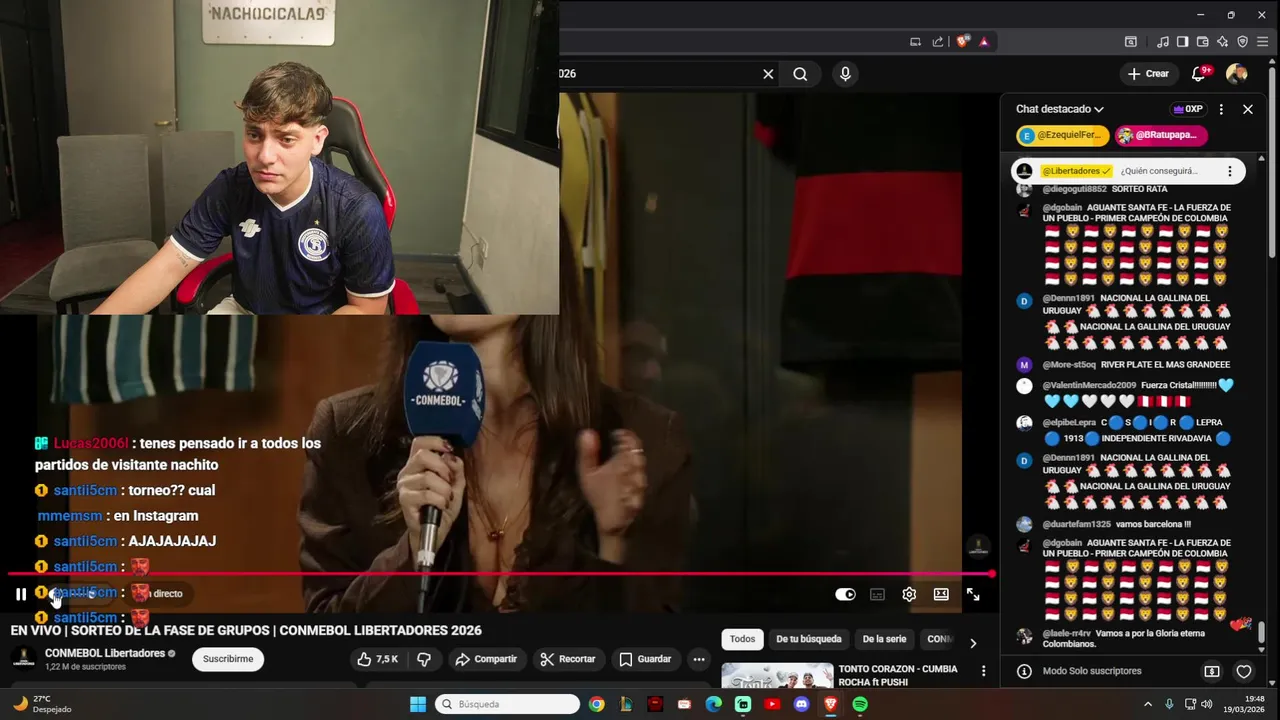The width and height of the screenshot is (1280, 720).
Task: Open YouTube account avatar menu
Action: [x=1237, y=74]
